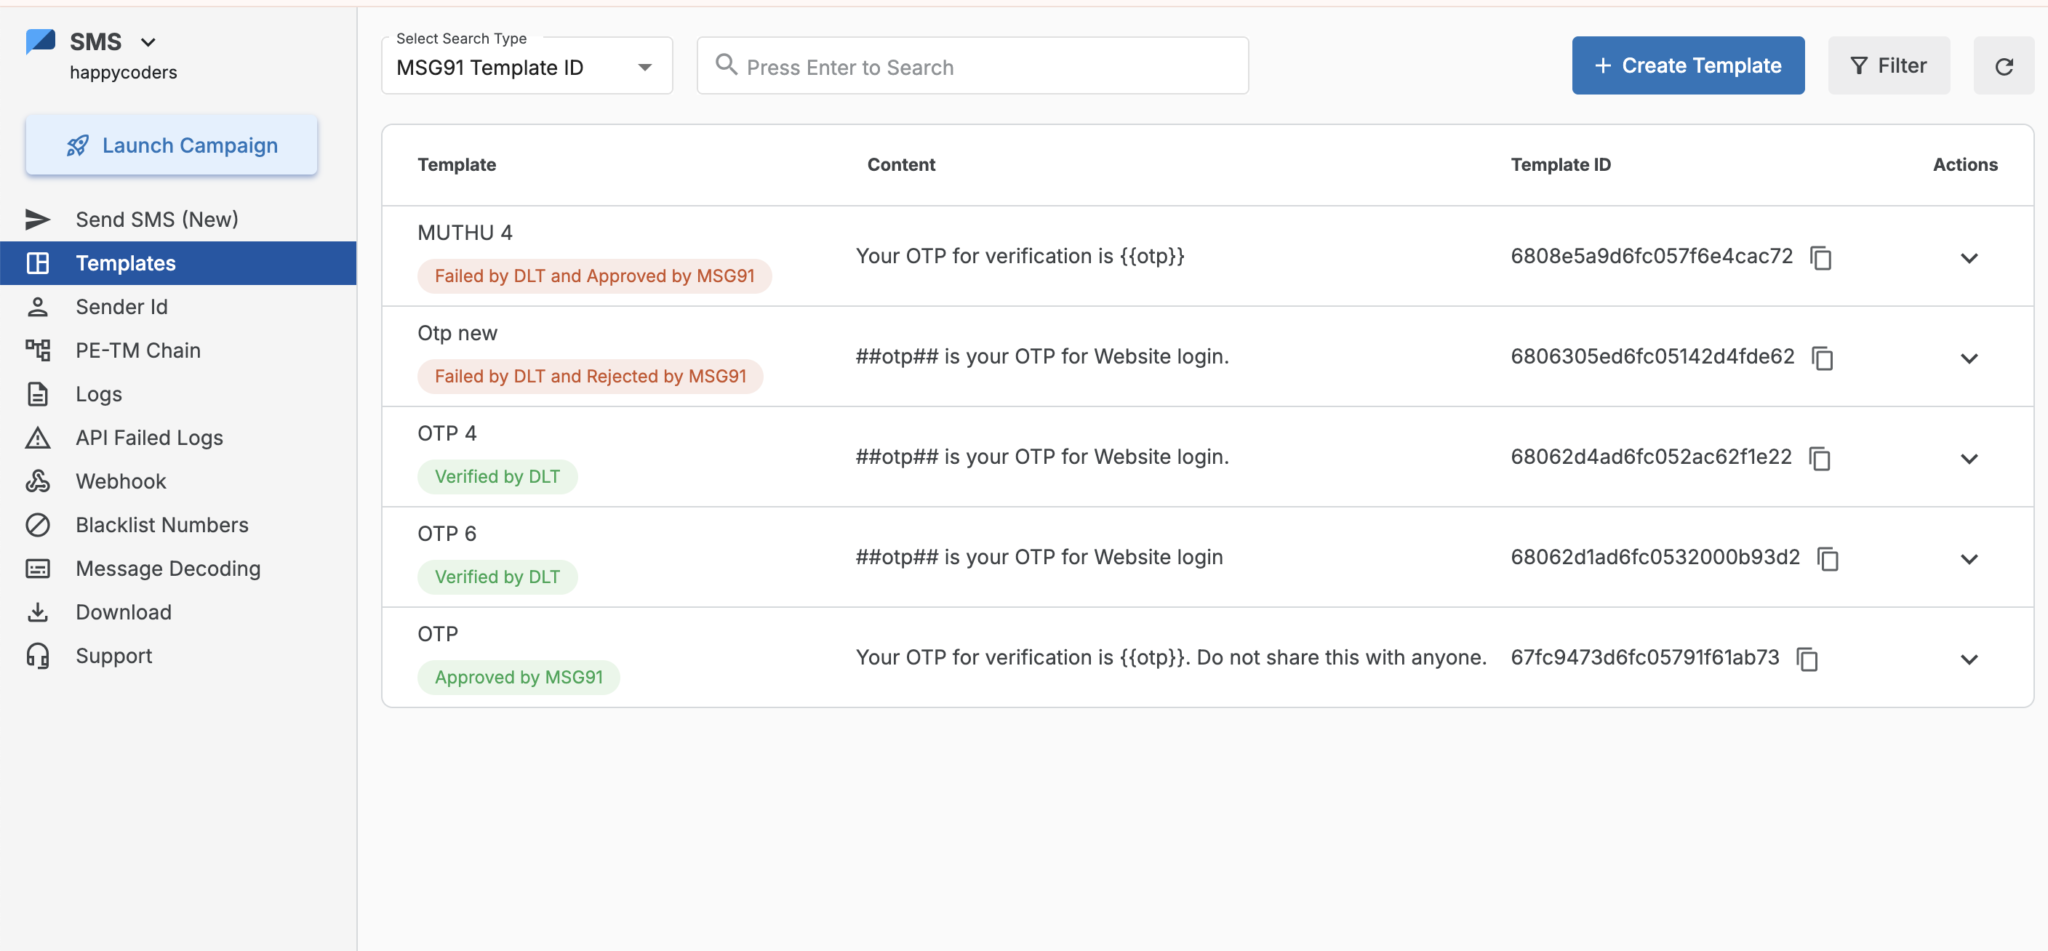Click template name 'OTP 6'
Screen dimensions: 2048x951
[447, 534]
